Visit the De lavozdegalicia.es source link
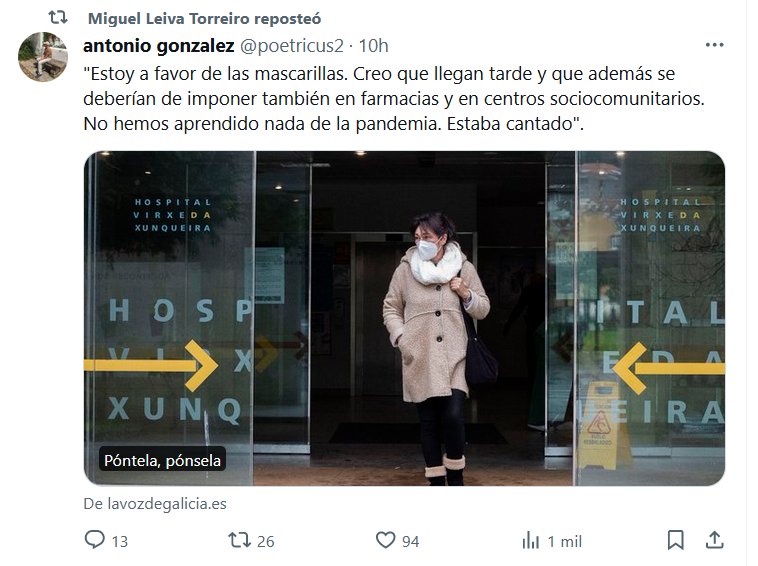The image size is (758, 566). click(x=155, y=504)
